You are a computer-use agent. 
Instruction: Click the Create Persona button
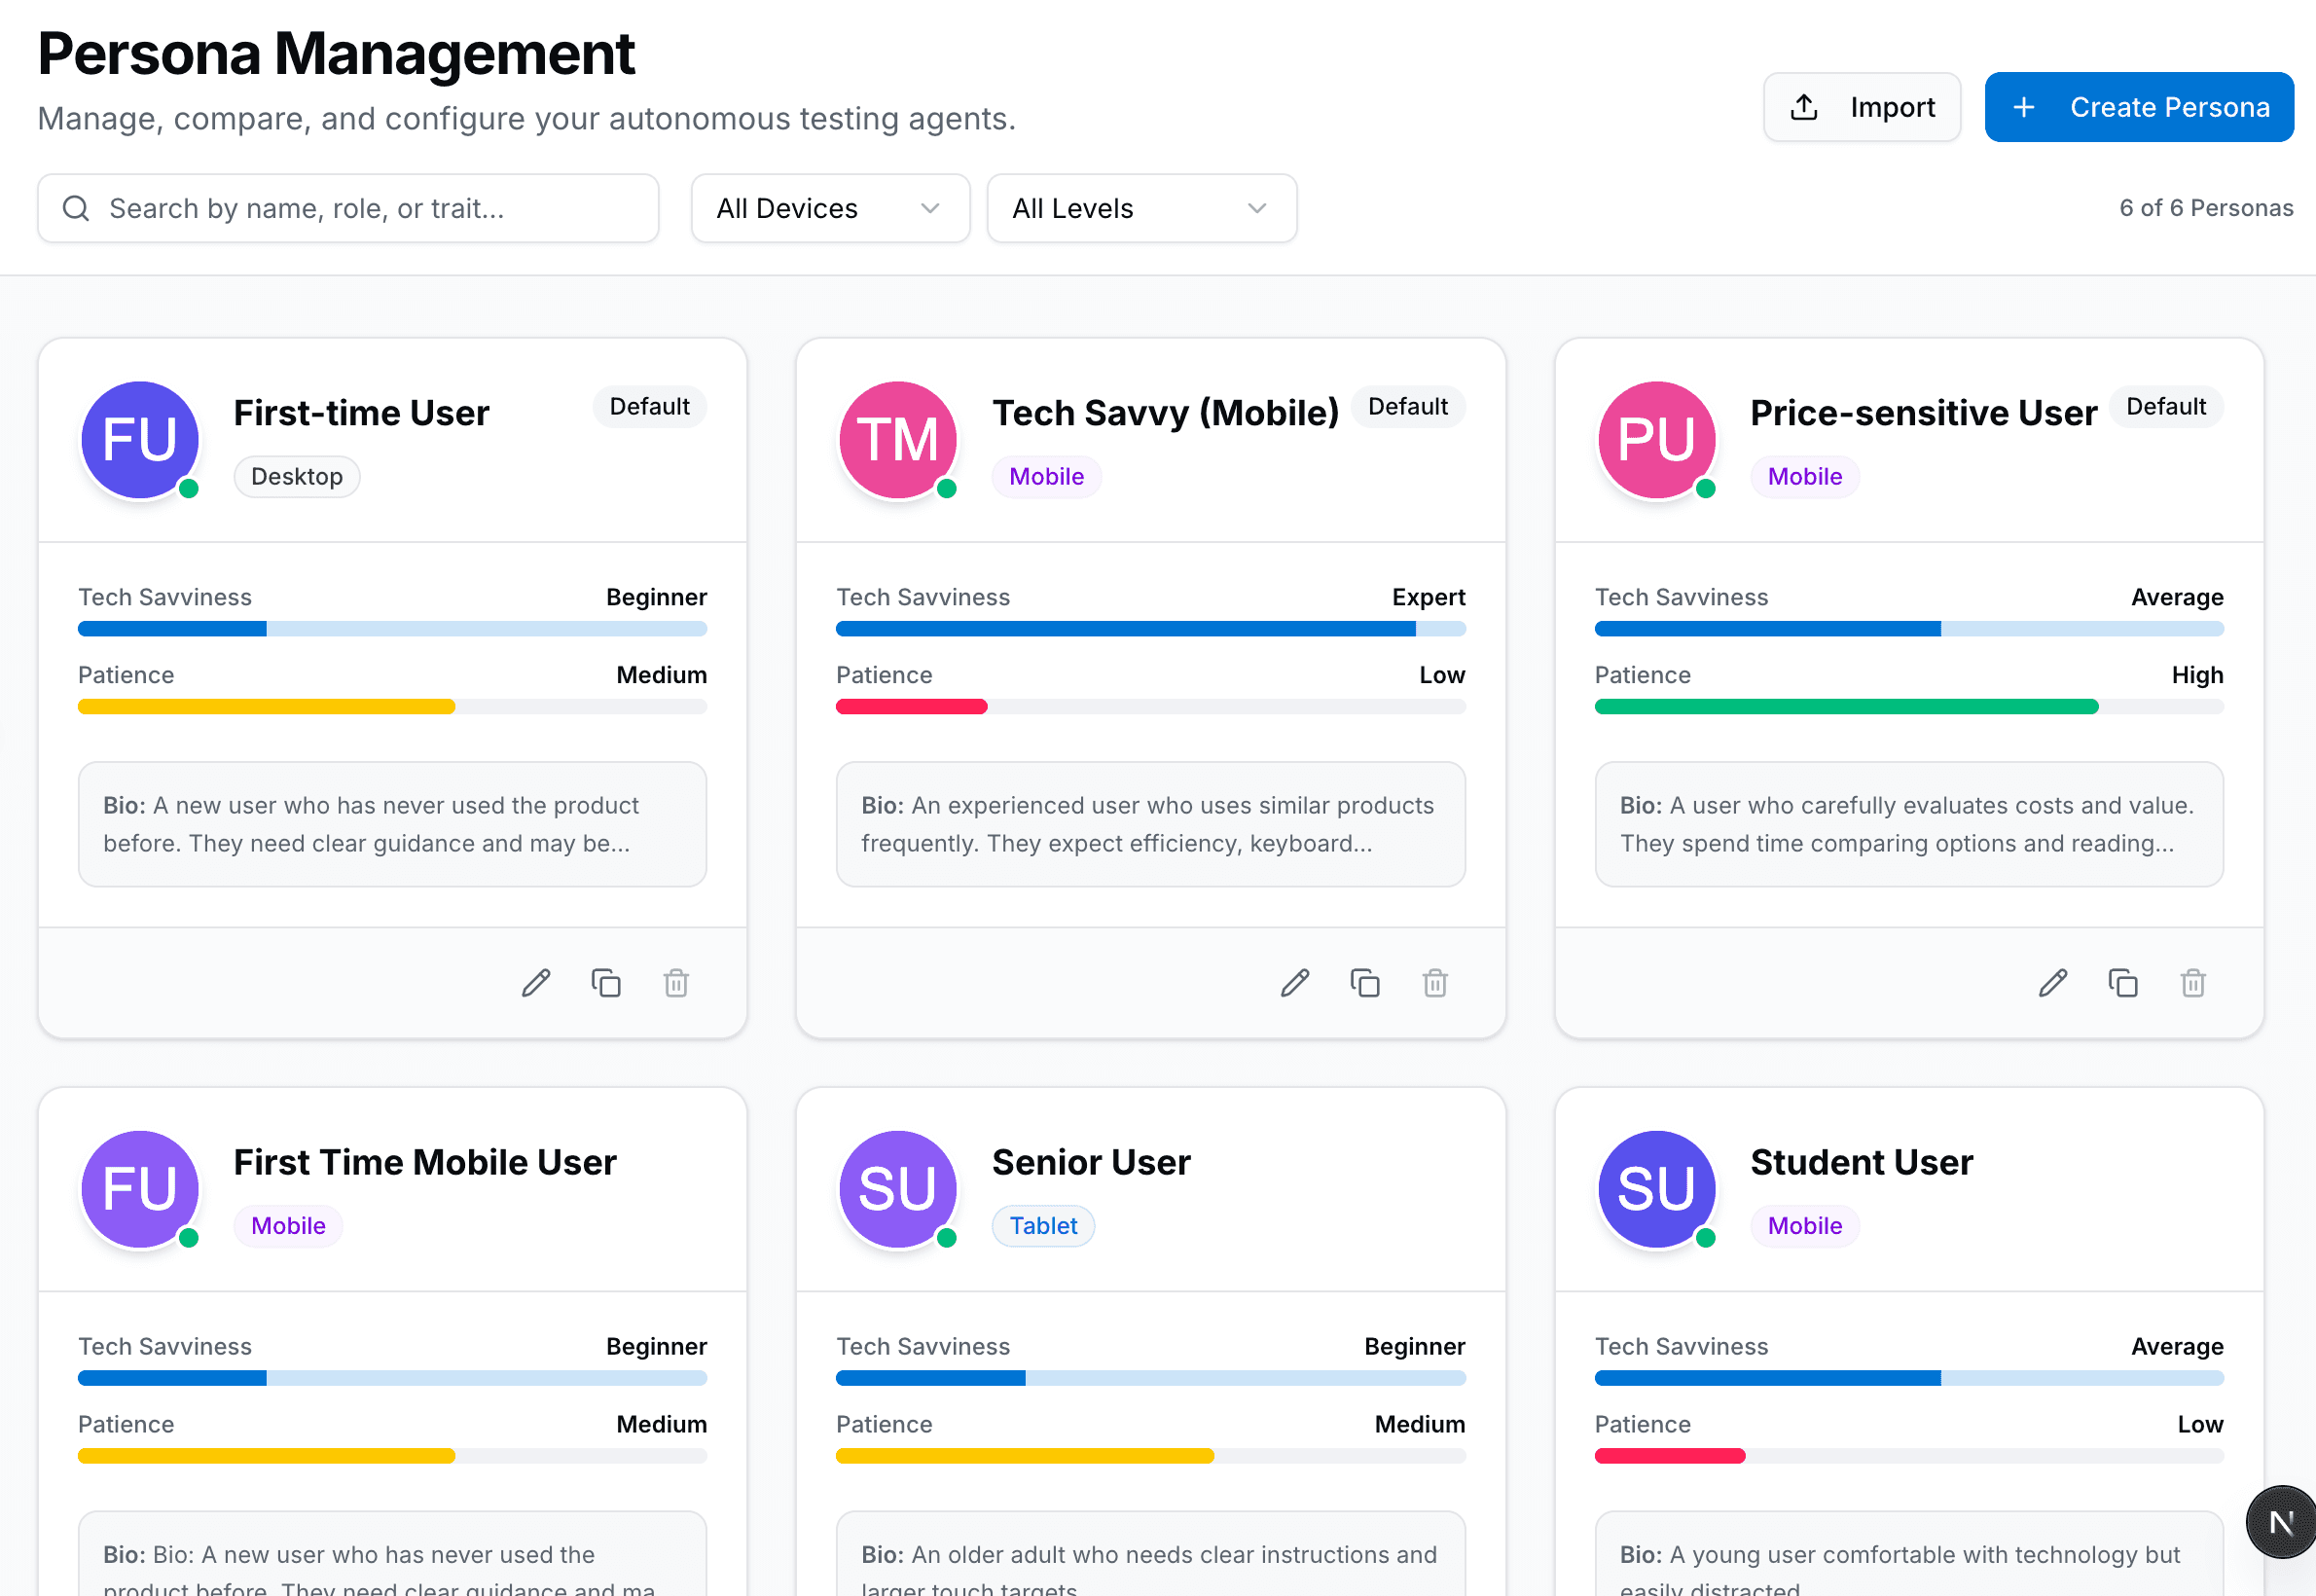pyautogui.click(x=2139, y=107)
